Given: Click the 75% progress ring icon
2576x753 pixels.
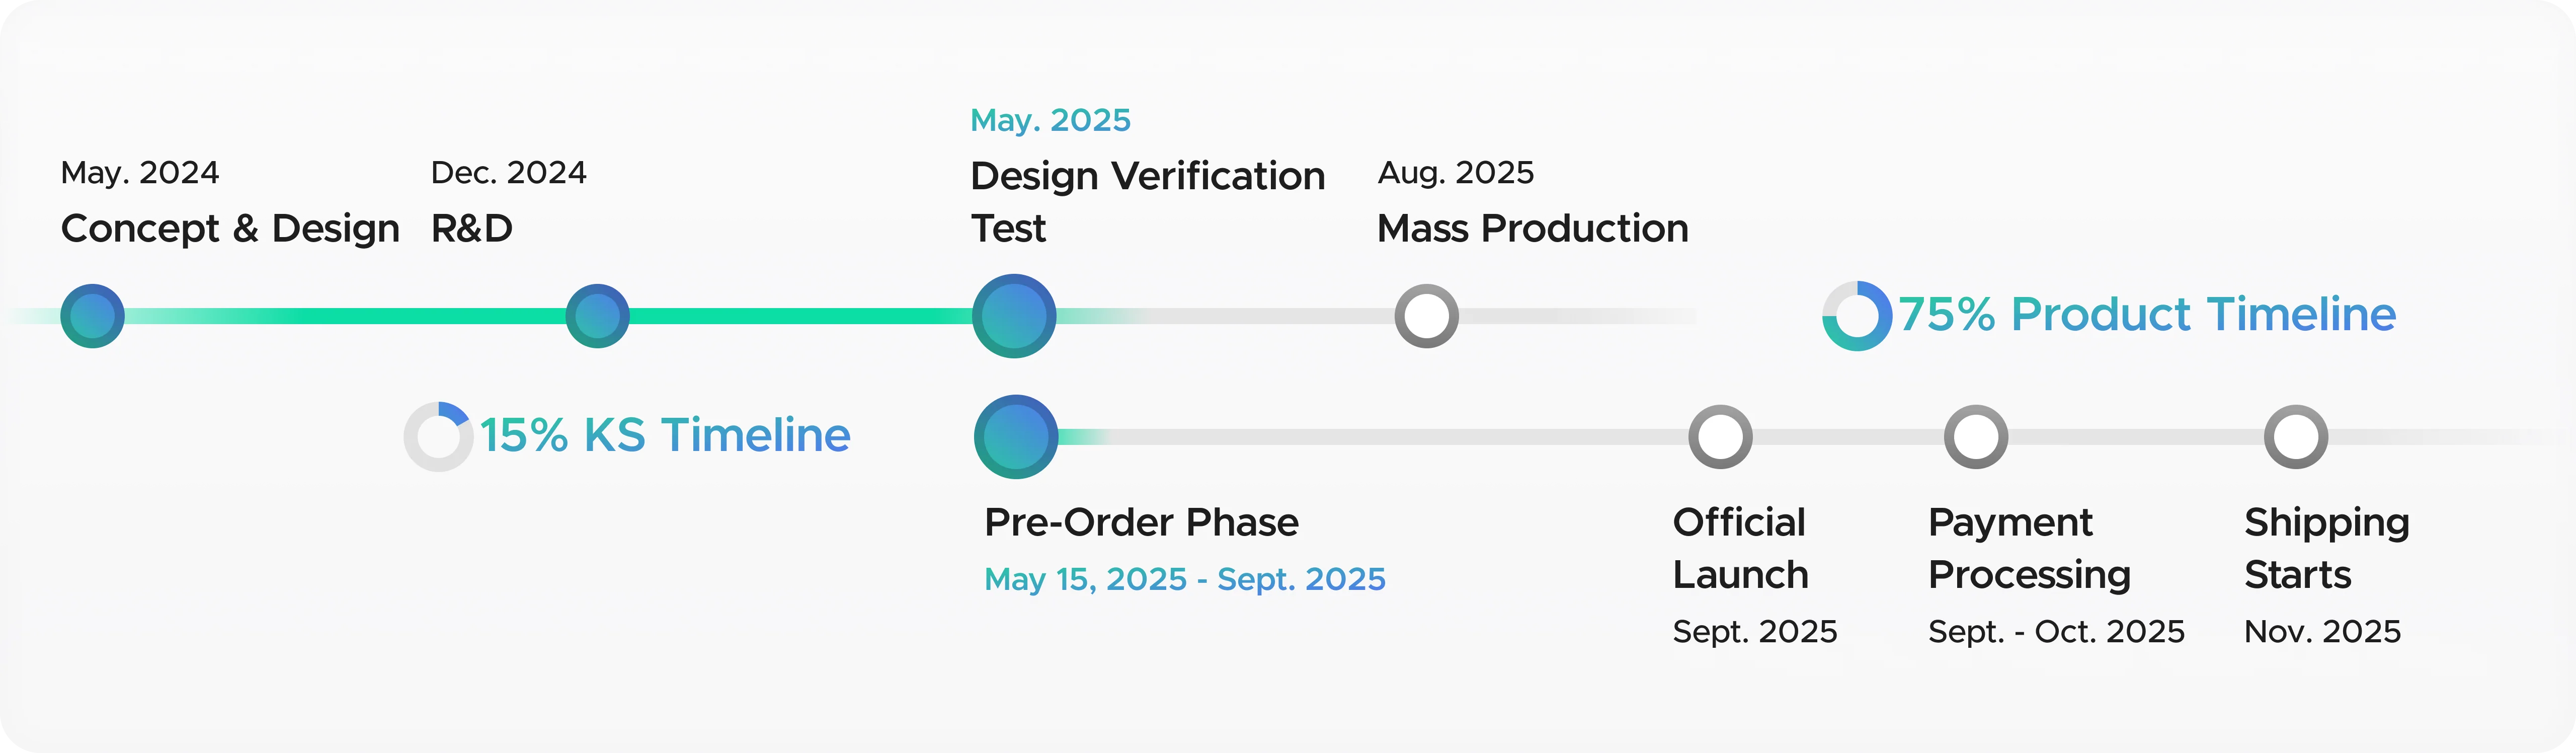Looking at the screenshot, I should 1857,316.
